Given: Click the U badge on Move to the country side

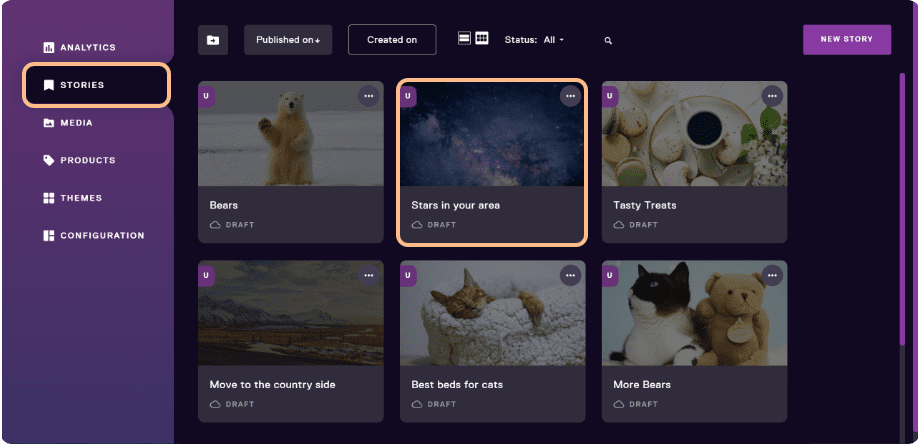Looking at the screenshot, I should (206, 276).
